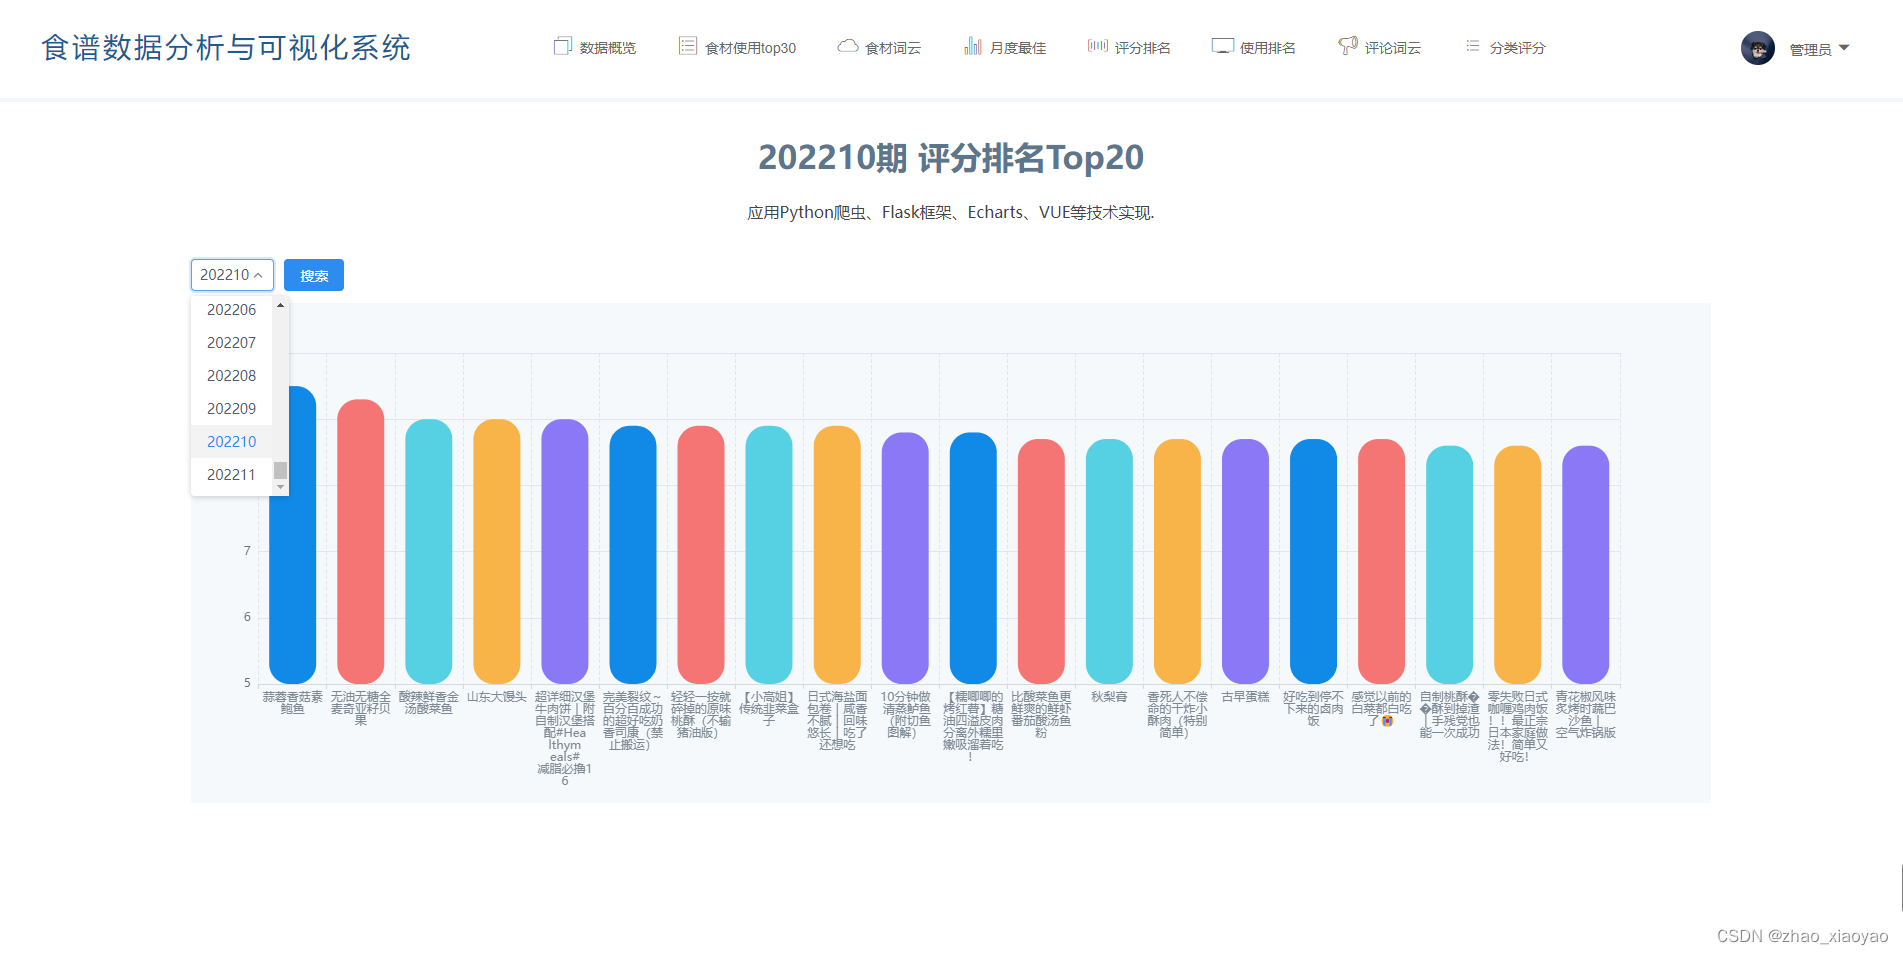1903x955 pixels.
Task: Click the 使用排名 monitor icon
Action: click(1222, 46)
